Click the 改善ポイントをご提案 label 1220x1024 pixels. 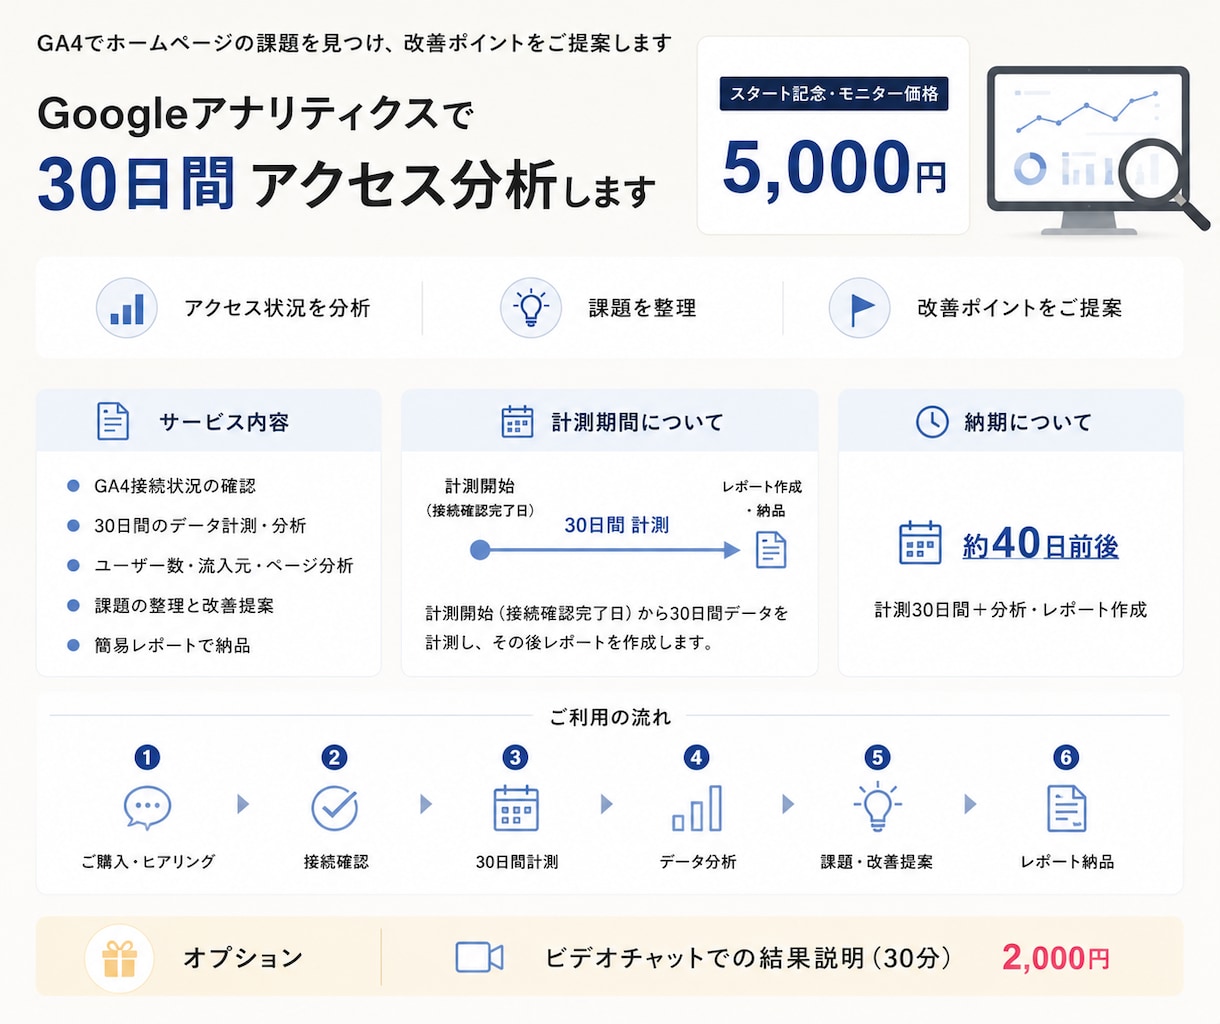pyautogui.click(x=1020, y=308)
